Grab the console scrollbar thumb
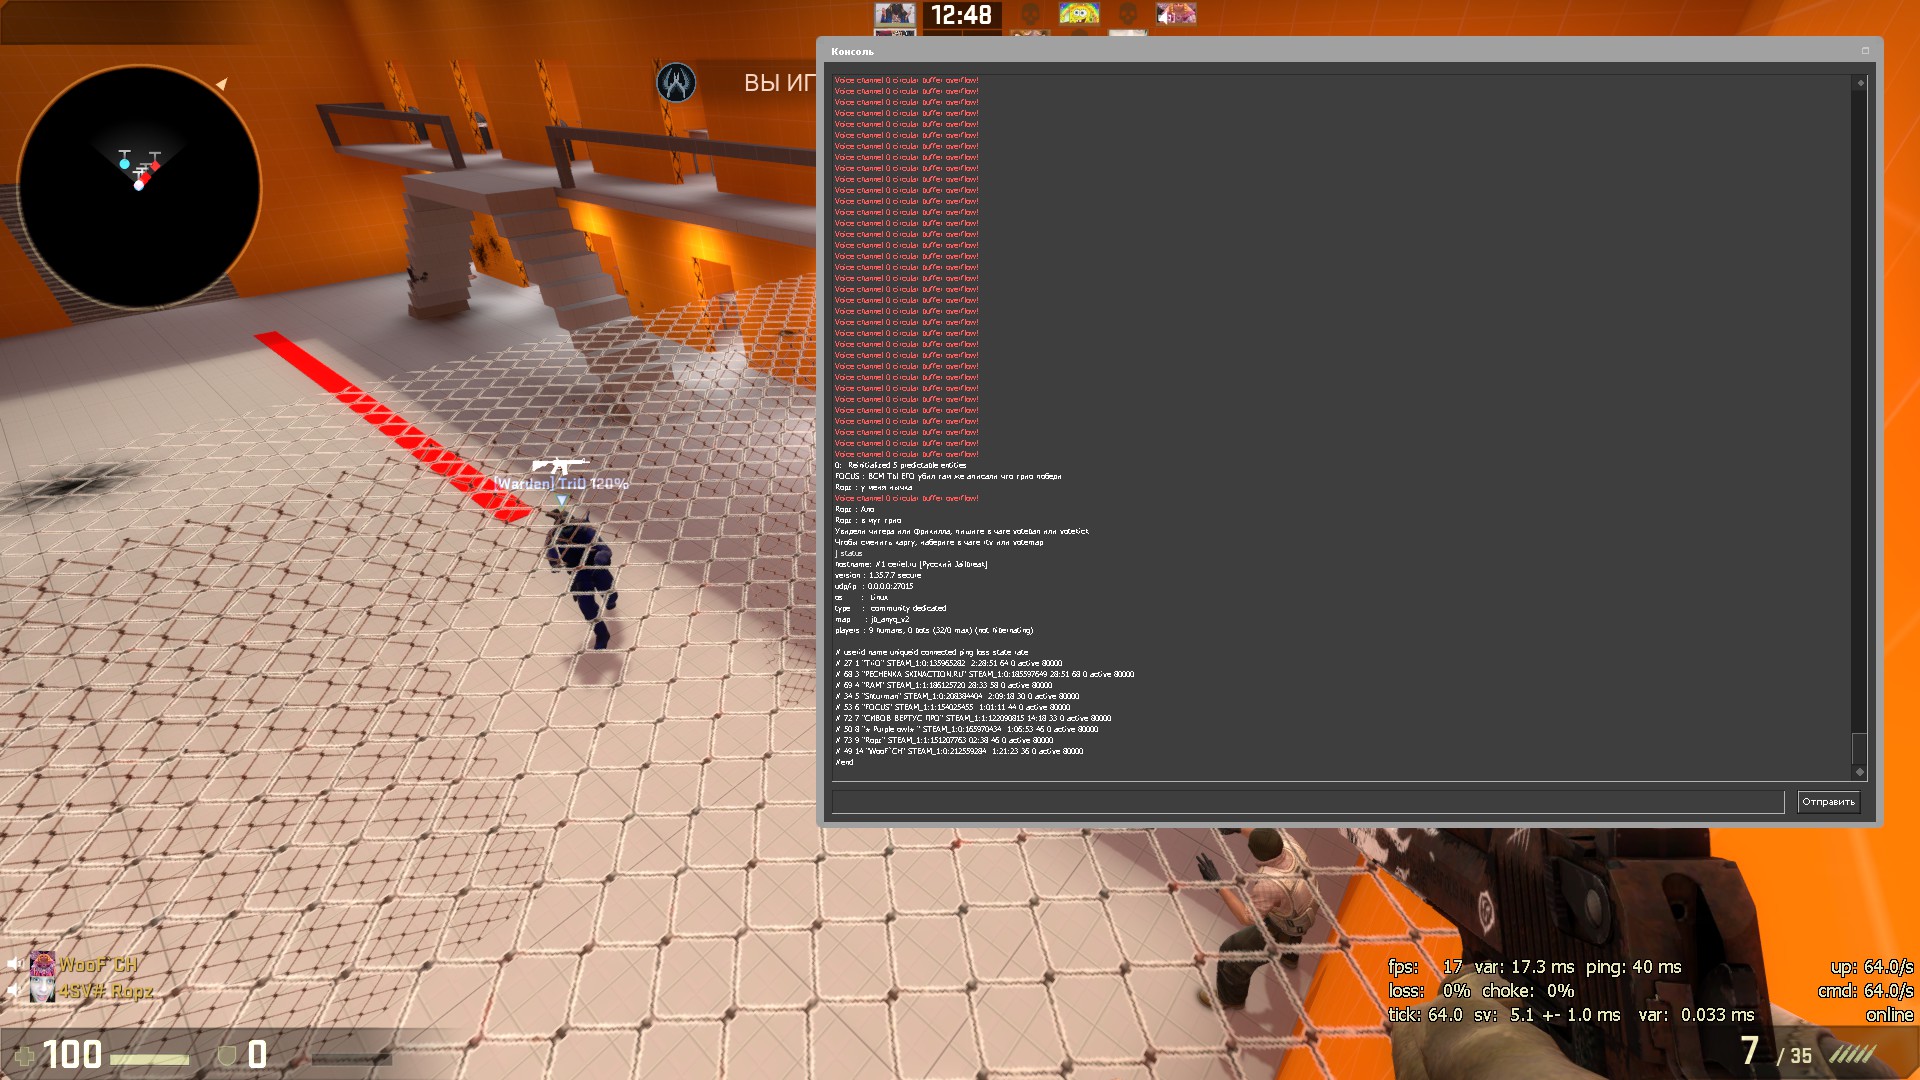The image size is (1920, 1080). click(x=1860, y=748)
